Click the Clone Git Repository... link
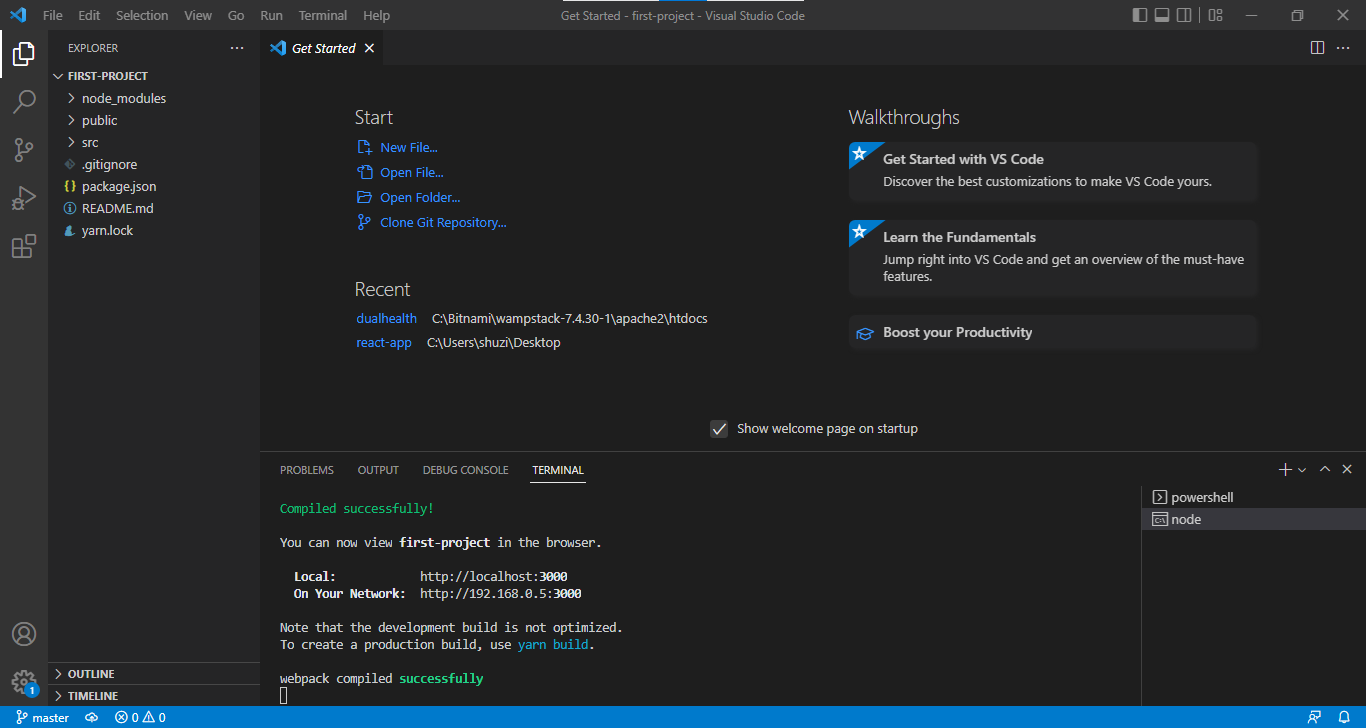Viewport: 1366px width, 728px height. [x=443, y=222]
